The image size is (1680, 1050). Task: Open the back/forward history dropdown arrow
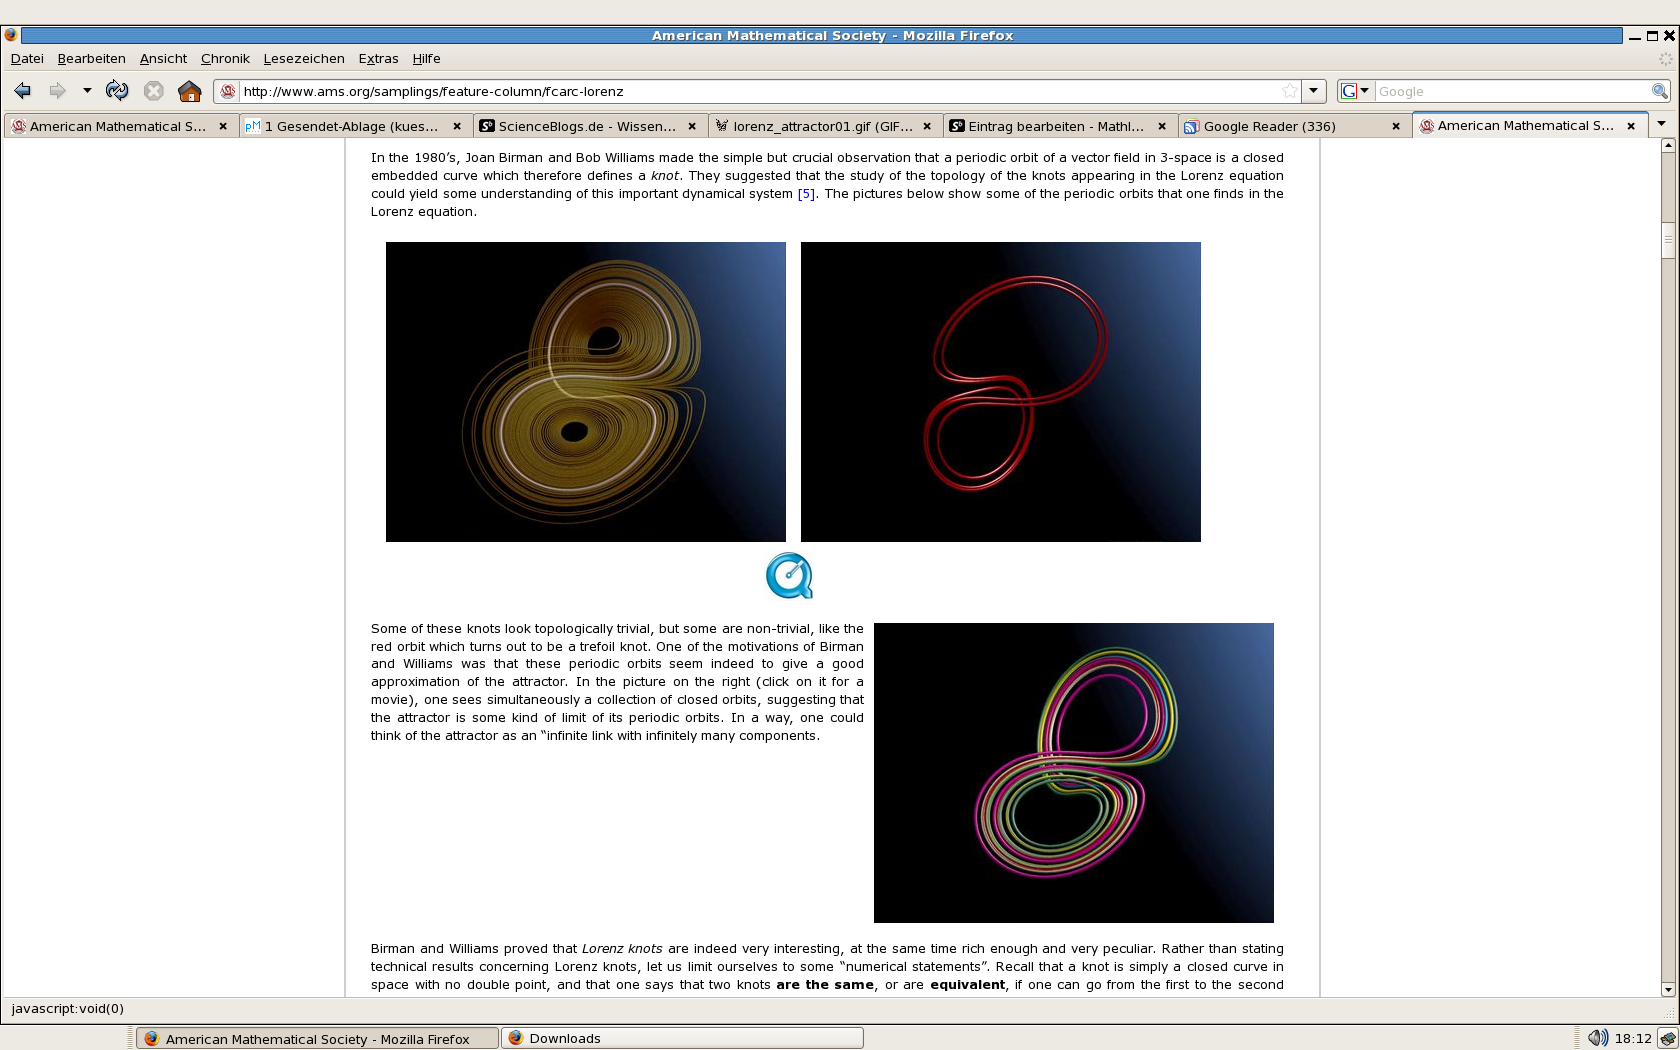click(87, 91)
